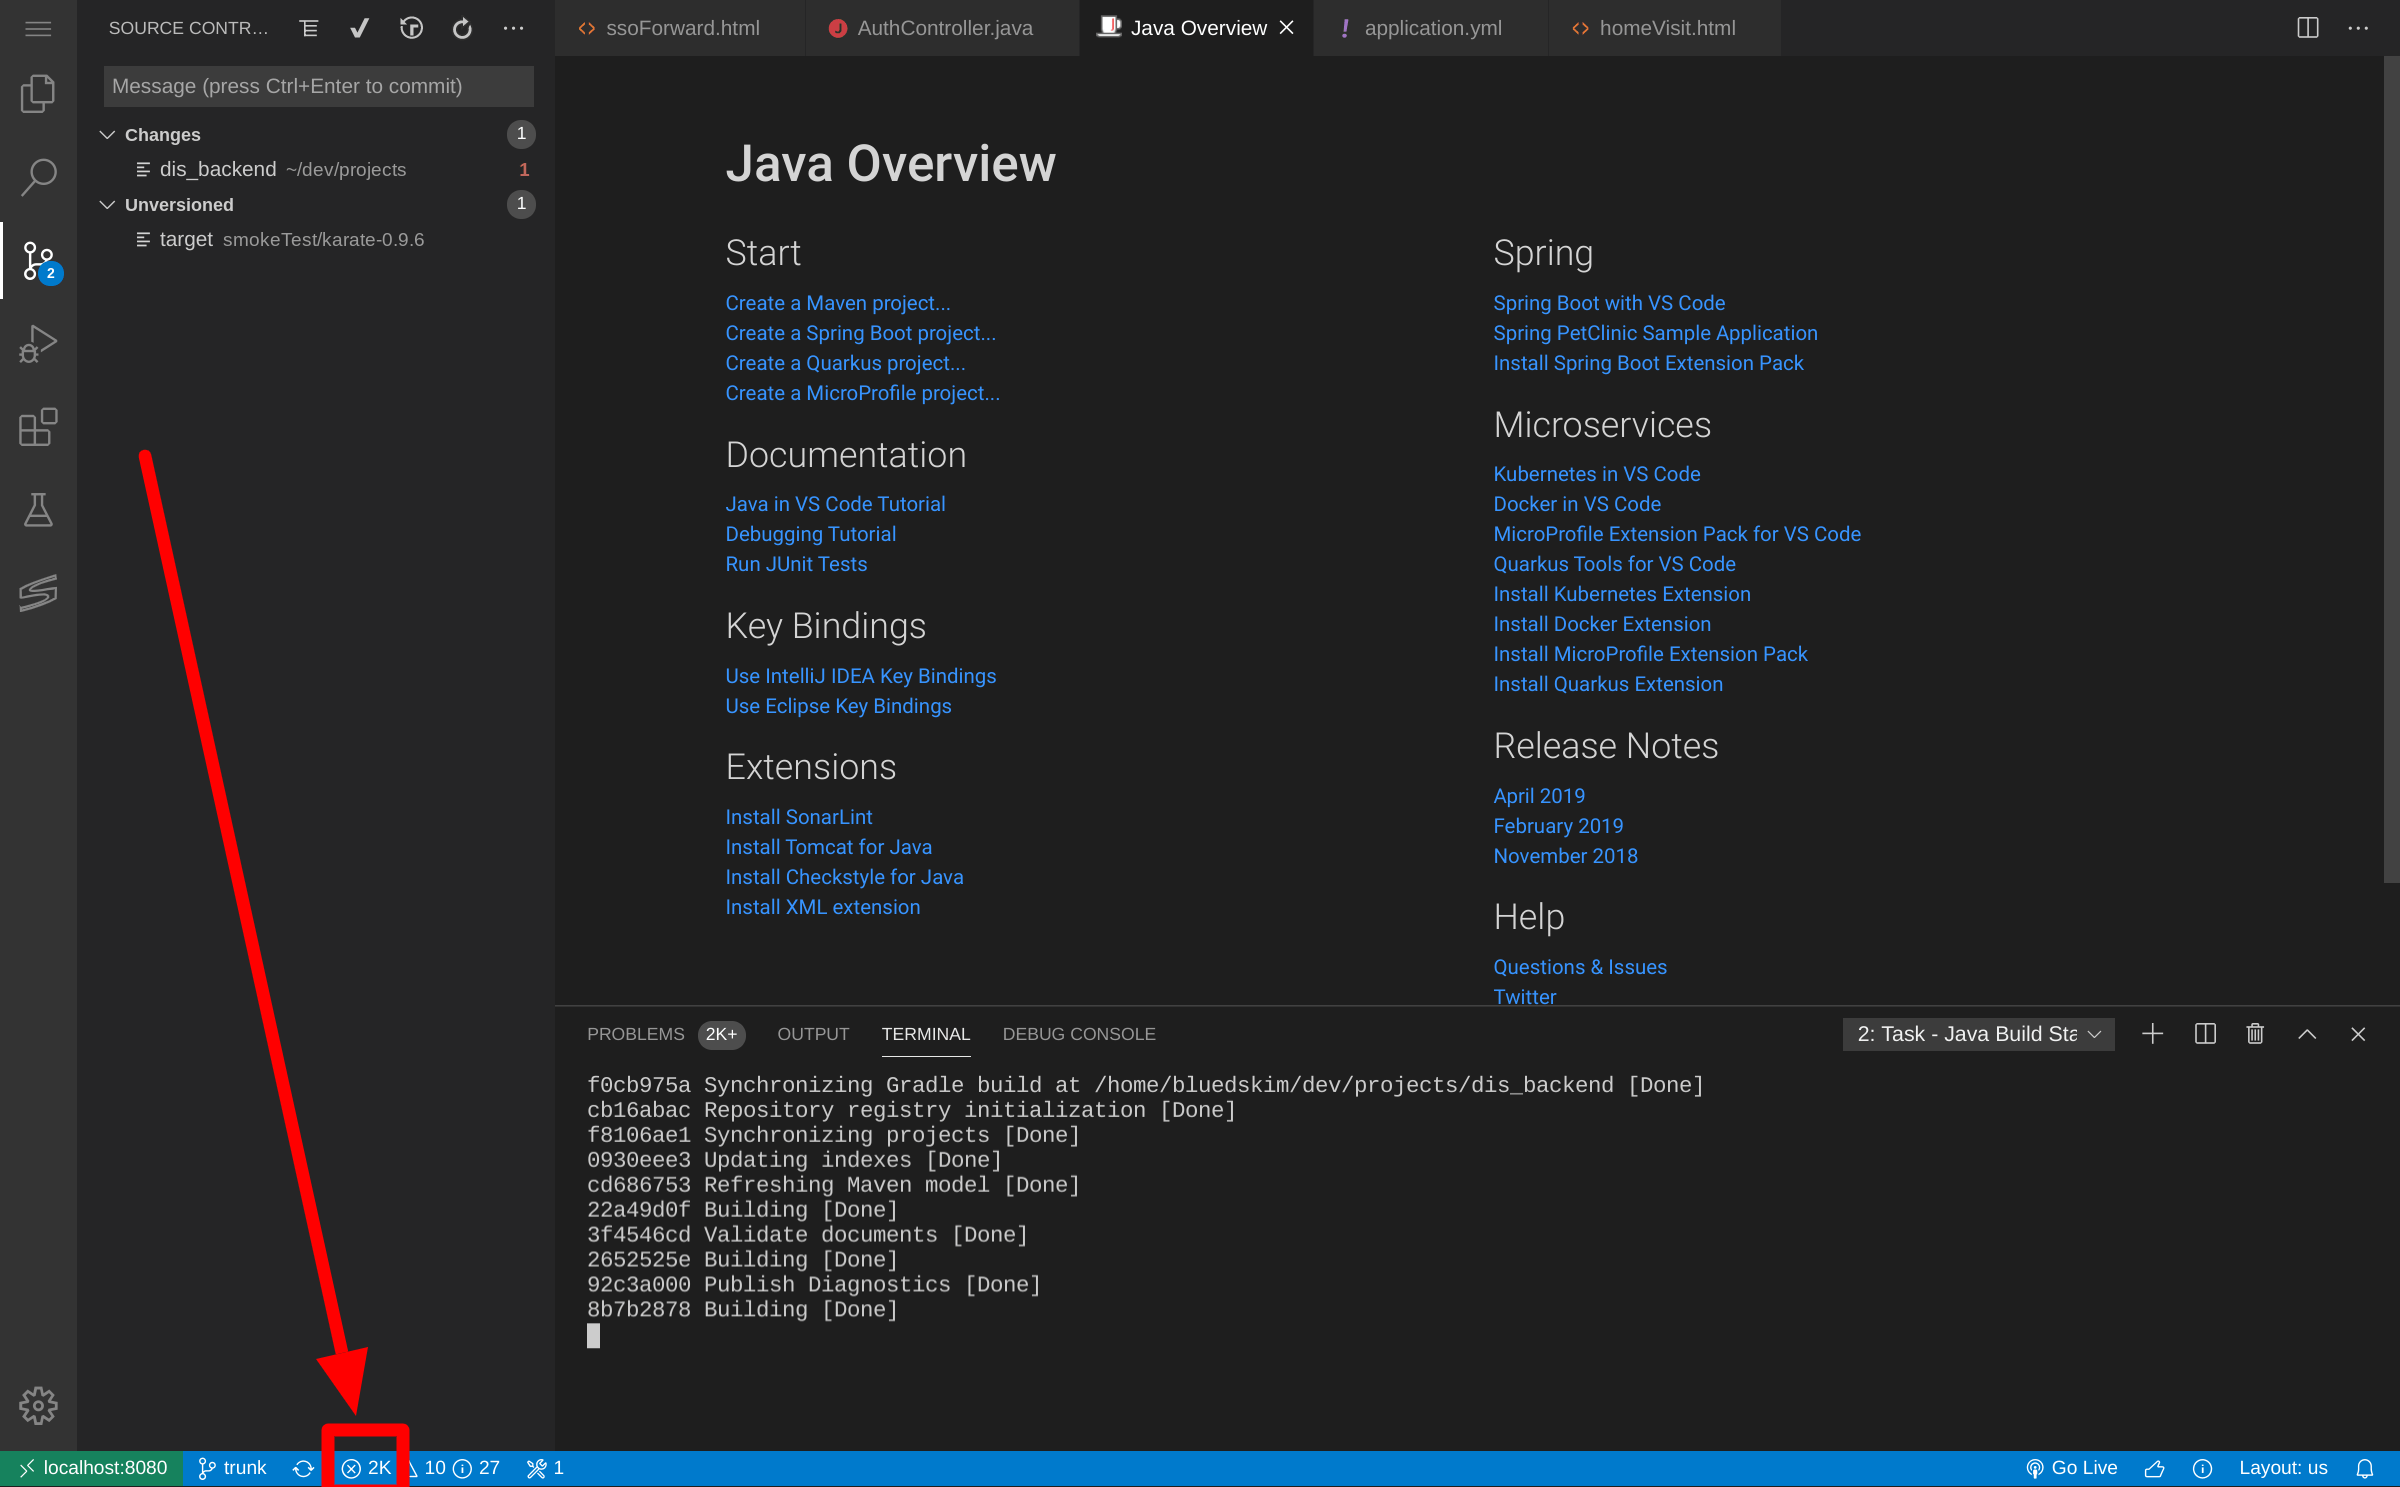Open the Explorer view icon
The width and height of the screenshot is (2400, 1487).
(38, 94)
